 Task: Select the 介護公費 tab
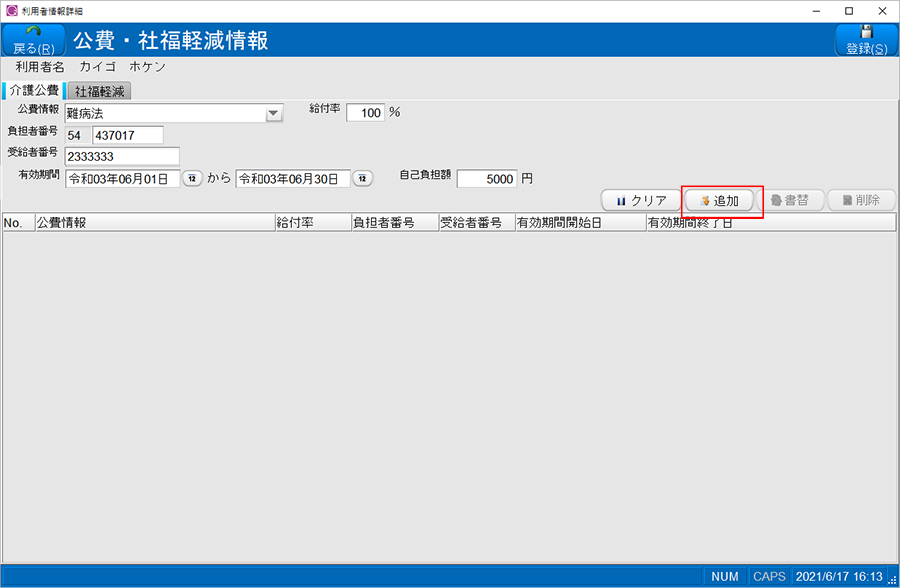tap(34, 91)
